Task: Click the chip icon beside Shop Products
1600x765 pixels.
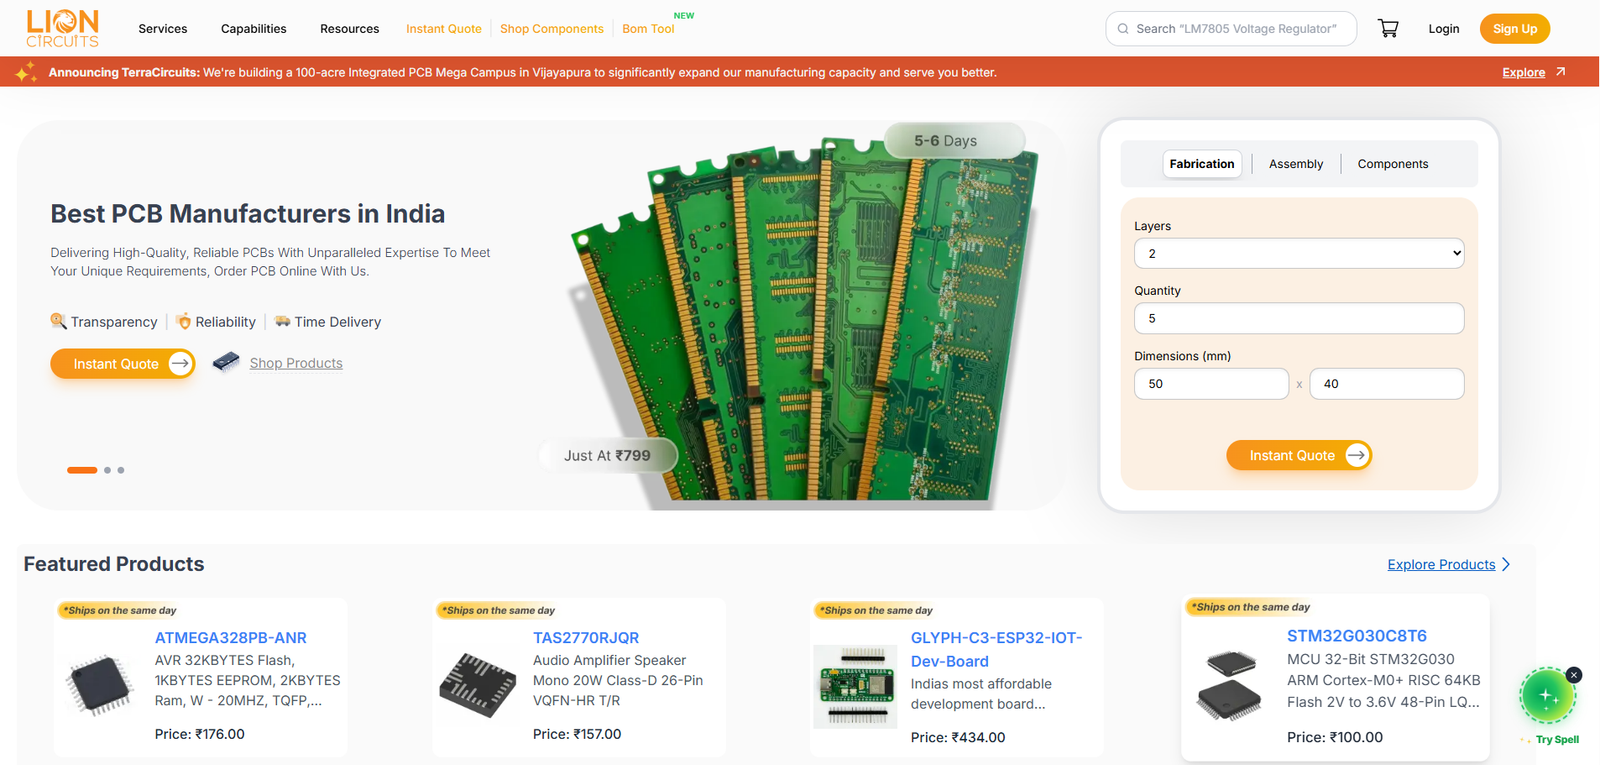Action: point(226,362)
